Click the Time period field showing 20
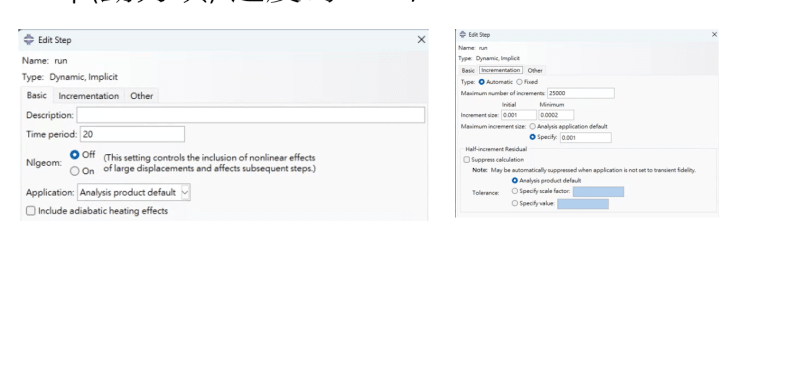Image resolution: width=800 pixels, height=371 pixels. (x=132, y=134)
